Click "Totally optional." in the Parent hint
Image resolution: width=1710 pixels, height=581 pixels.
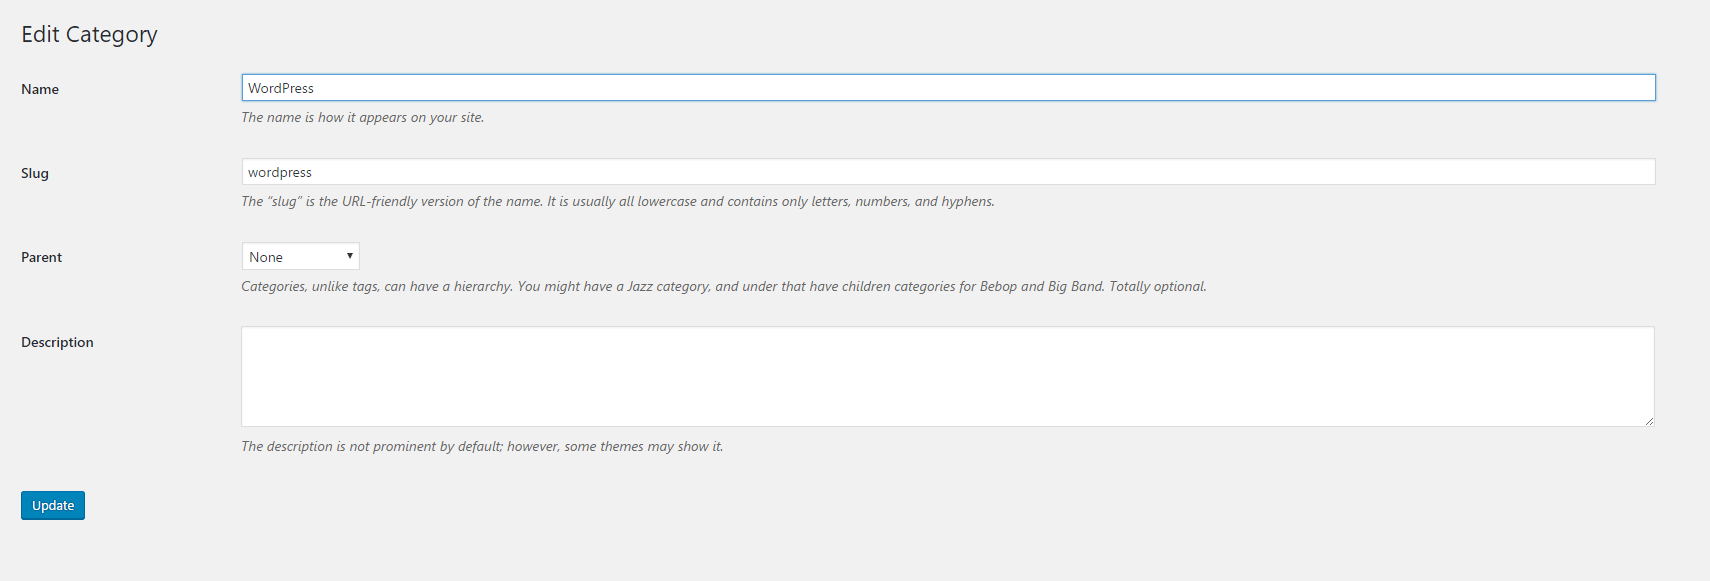coord(1157,286)
